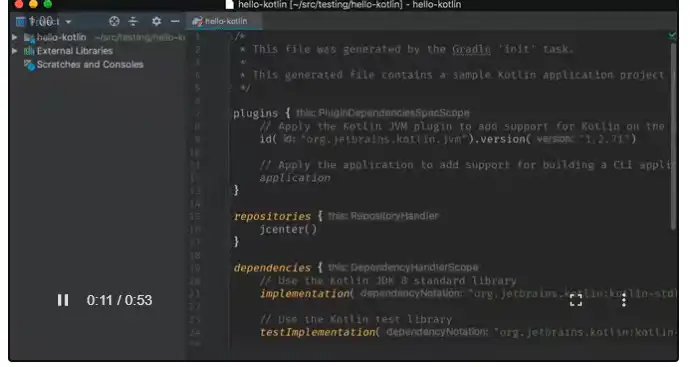Switch to the hello-kotlin editor tab

click(x=224, y=21)
